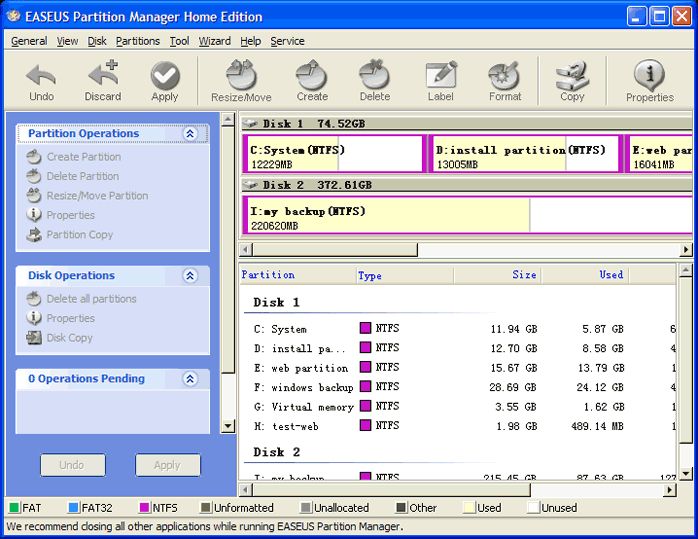
Task: Open the Service menu
Action: 287,41
